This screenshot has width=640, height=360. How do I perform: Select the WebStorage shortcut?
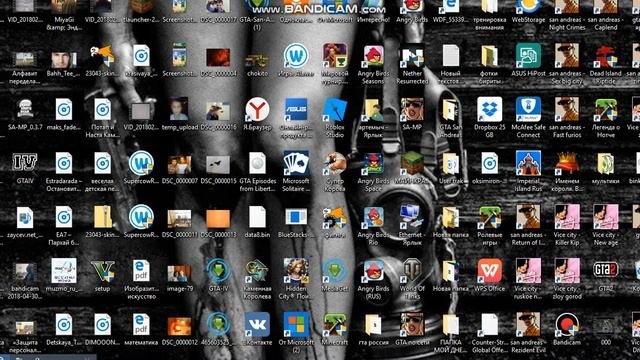click(x=528, y=7)
